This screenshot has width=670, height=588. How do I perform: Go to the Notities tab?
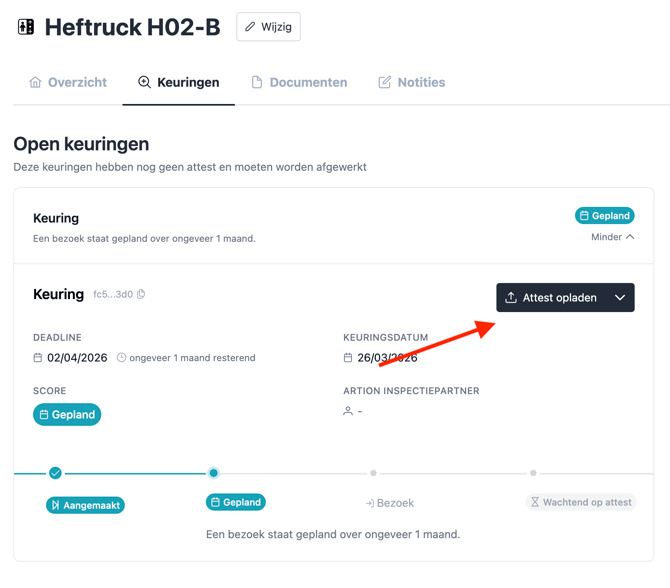click(x=411, y=82)
